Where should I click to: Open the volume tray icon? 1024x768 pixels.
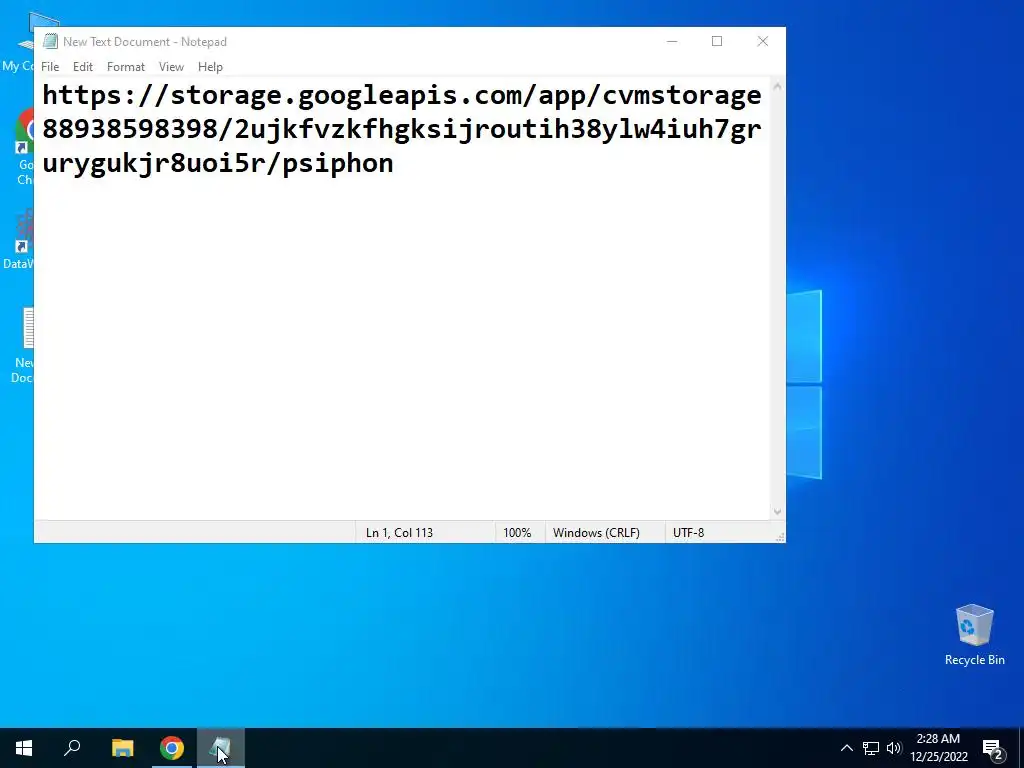point(894,748)
